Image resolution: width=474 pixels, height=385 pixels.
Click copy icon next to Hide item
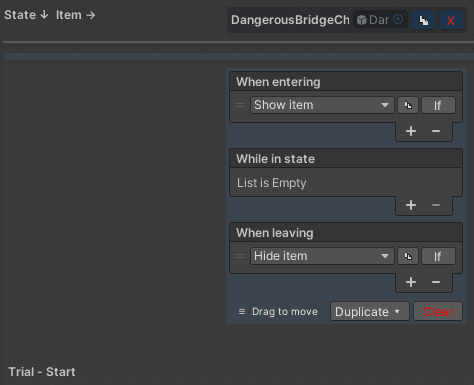click(408, 256)
